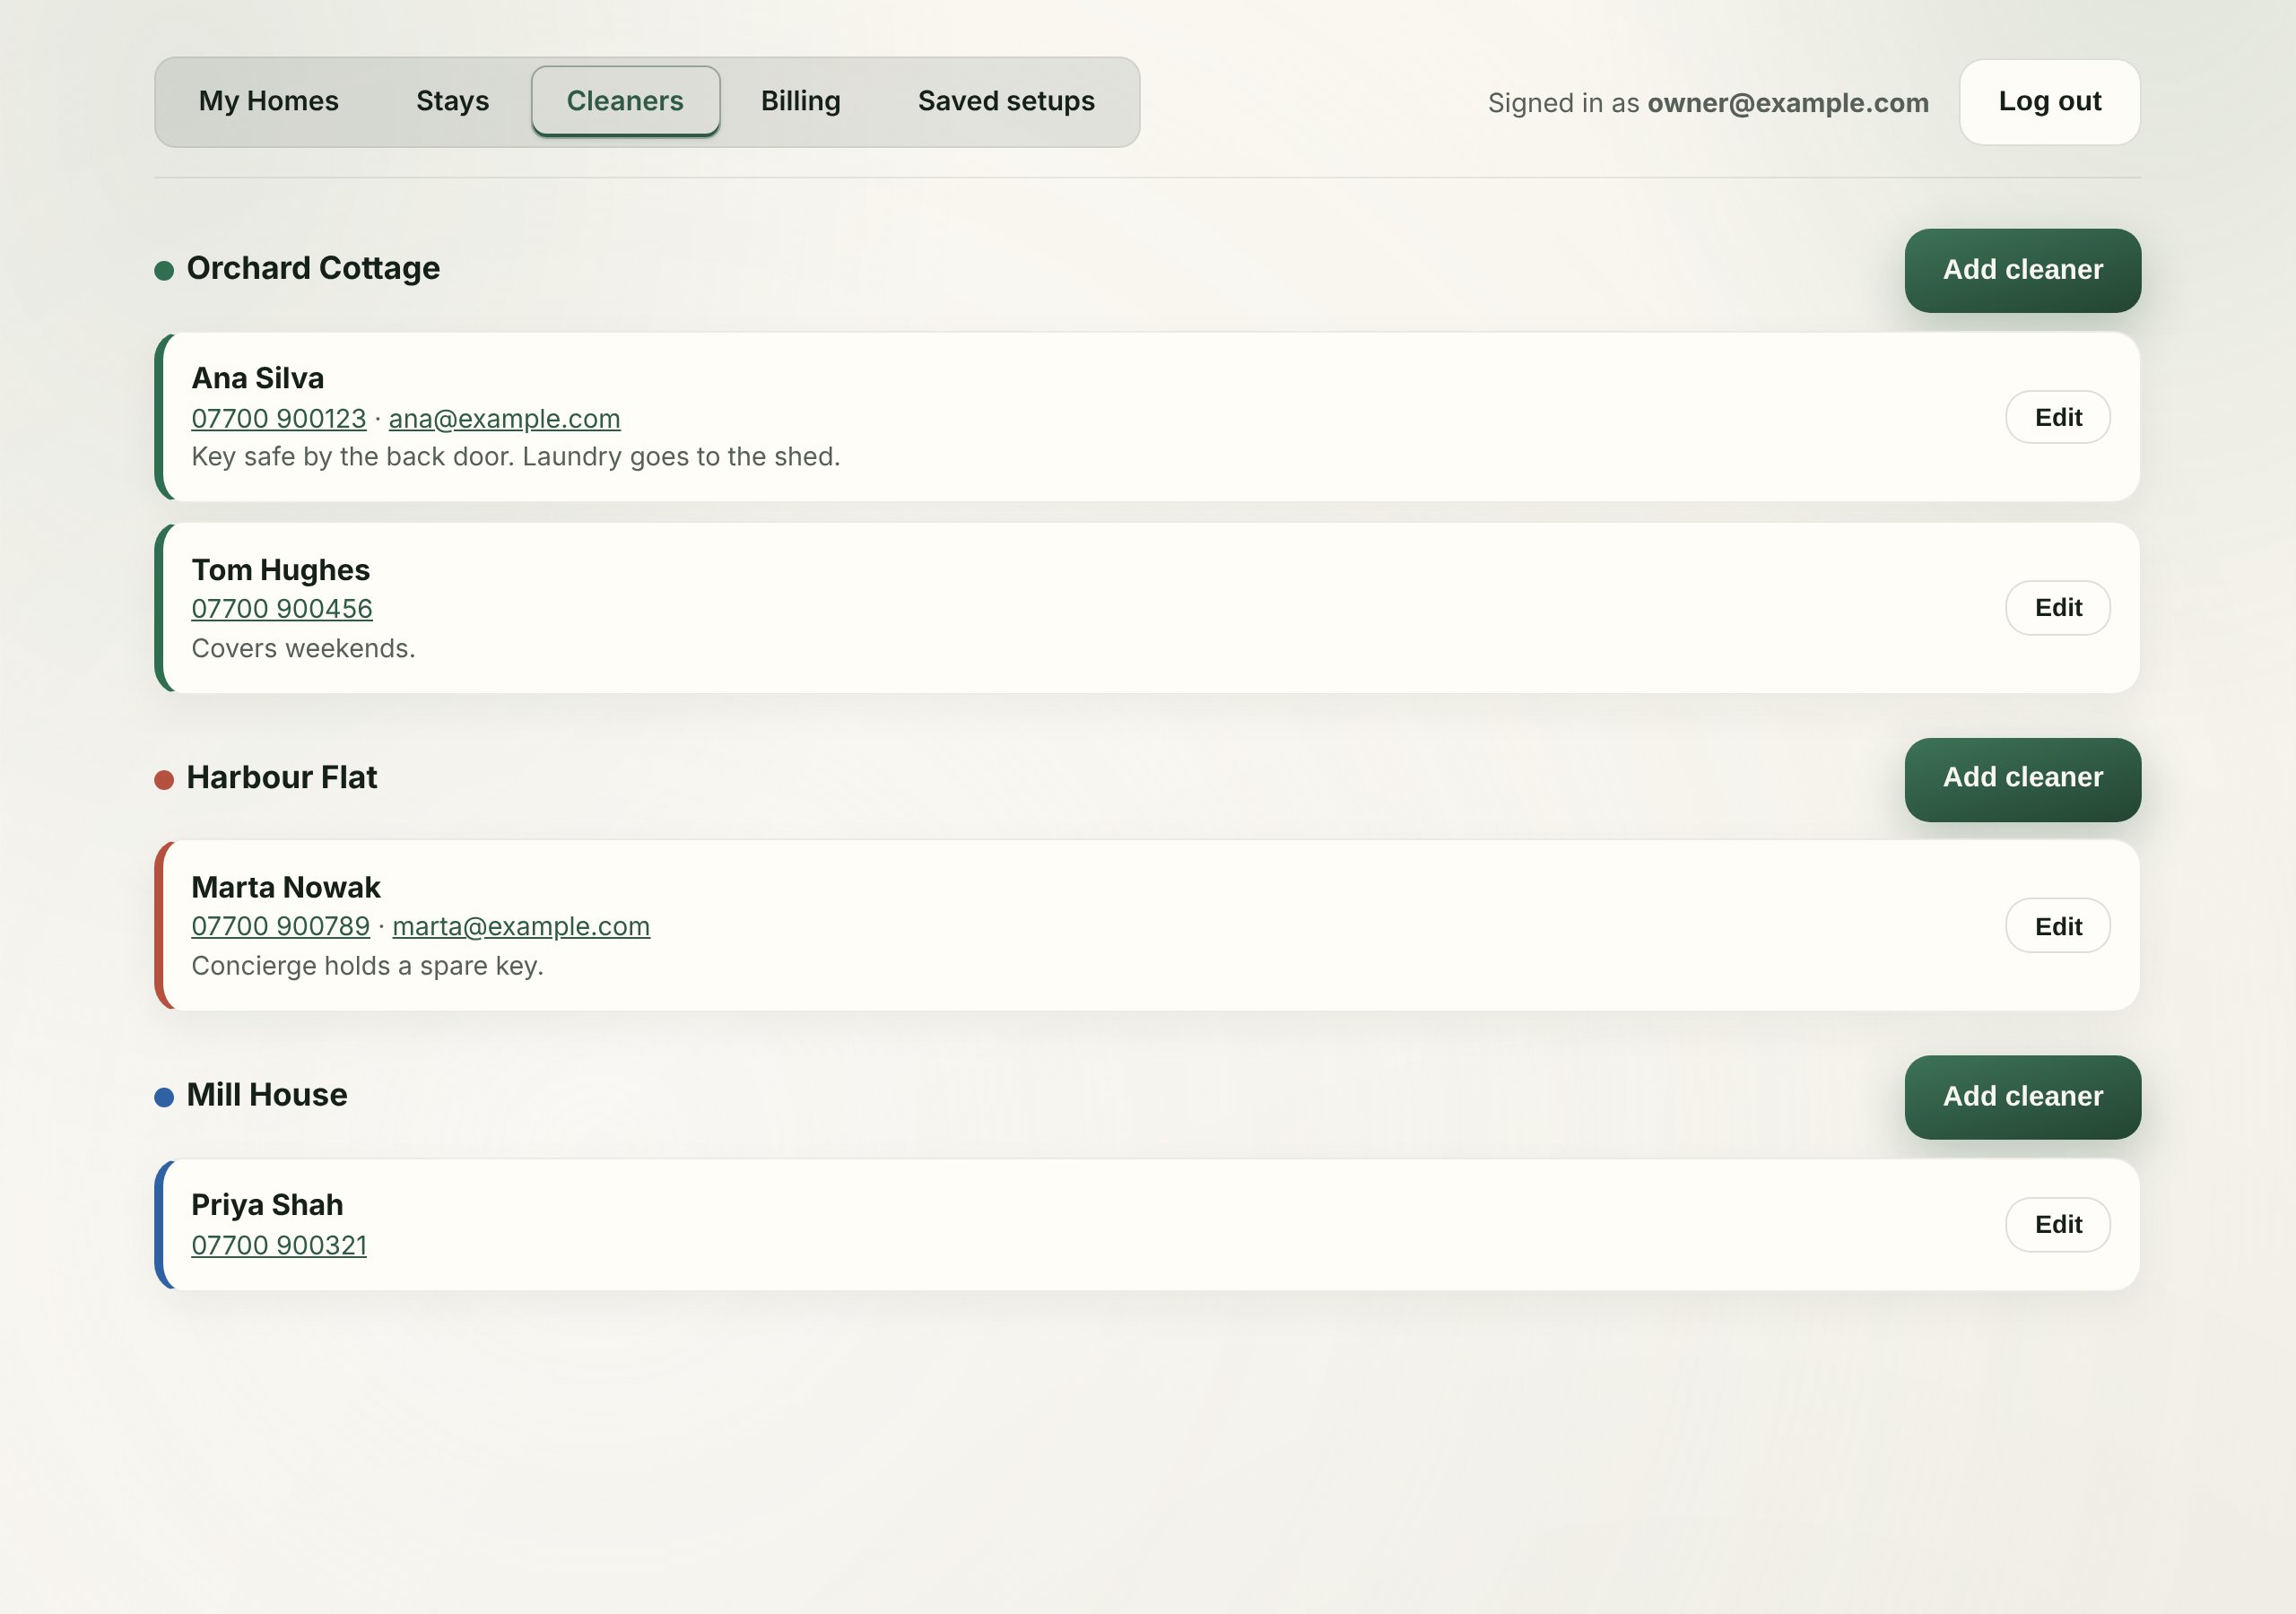Email marta@example.com
This screenshot has height=1614, width=2296.
tap(521, 927)
